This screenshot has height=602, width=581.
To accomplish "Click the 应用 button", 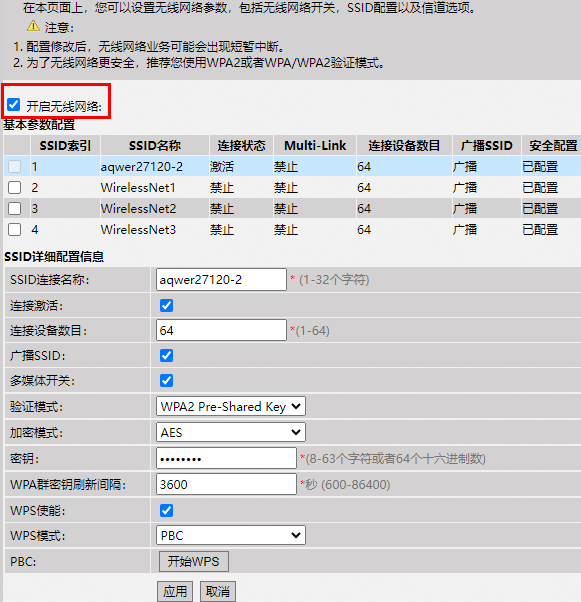I will [x=175, y=591].
